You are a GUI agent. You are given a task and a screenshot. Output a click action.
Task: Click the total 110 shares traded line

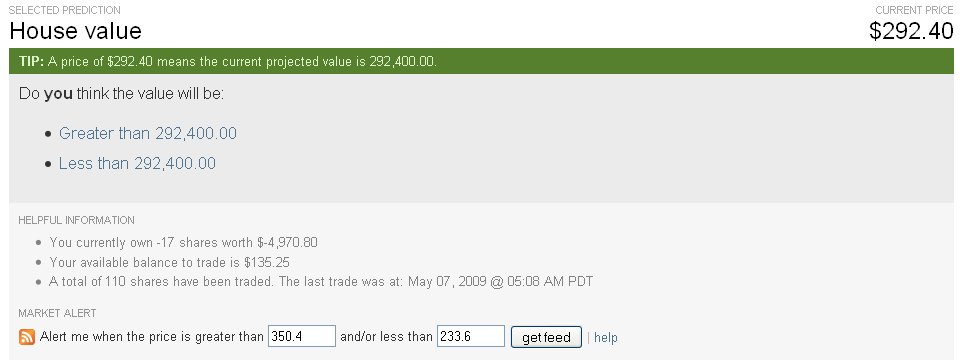tap(321, 282)
